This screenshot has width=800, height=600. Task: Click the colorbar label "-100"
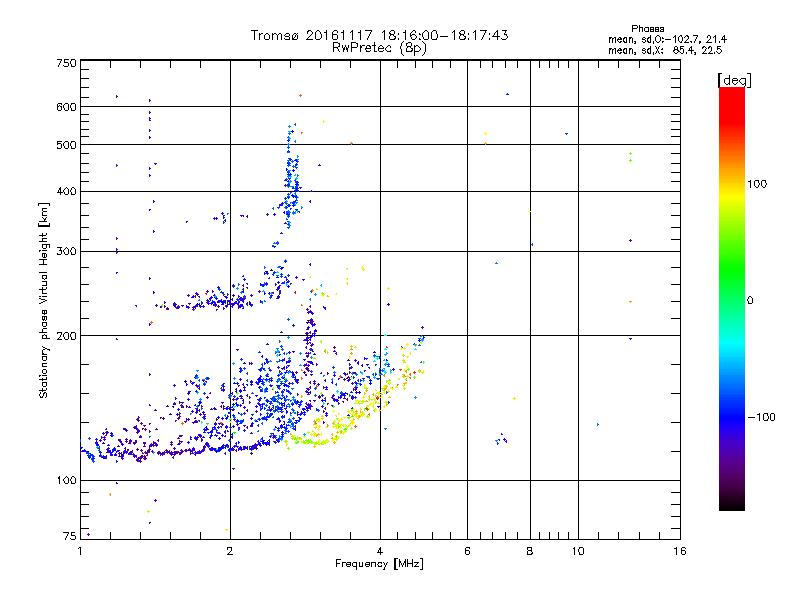761,417
